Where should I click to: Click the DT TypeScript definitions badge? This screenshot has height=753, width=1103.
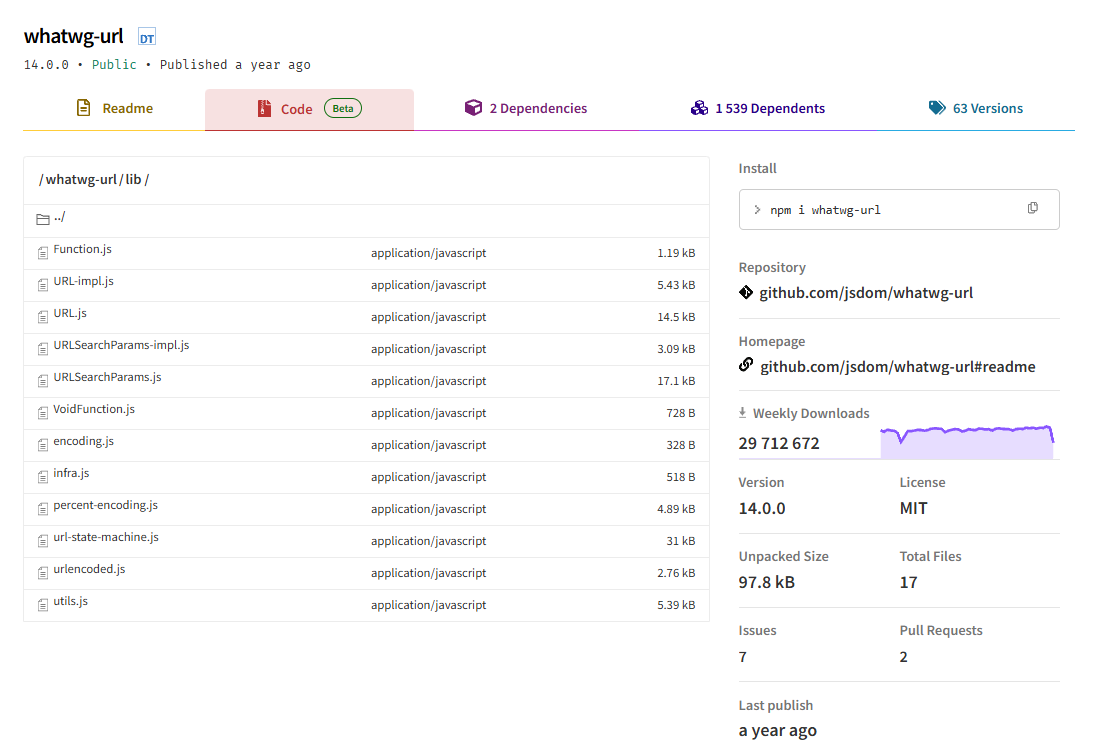point(147,38)
